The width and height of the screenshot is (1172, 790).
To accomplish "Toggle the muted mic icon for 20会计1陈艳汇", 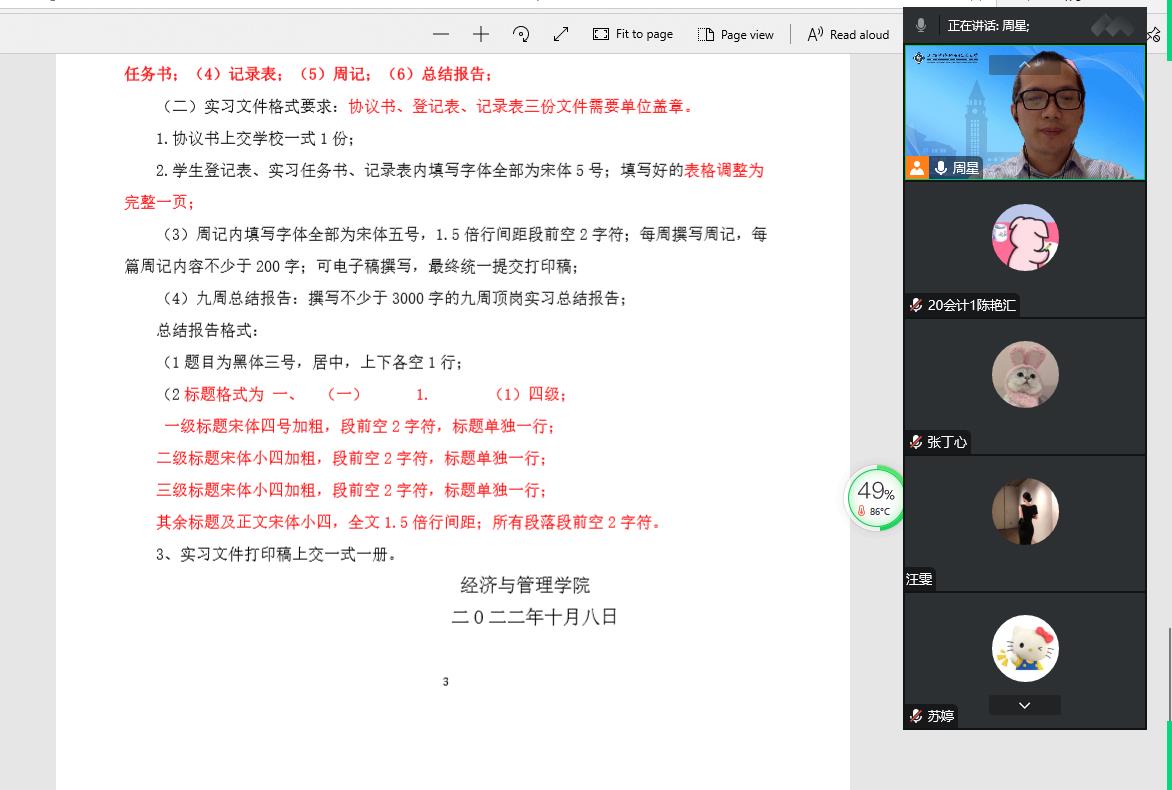I will [x=916, y=305].
